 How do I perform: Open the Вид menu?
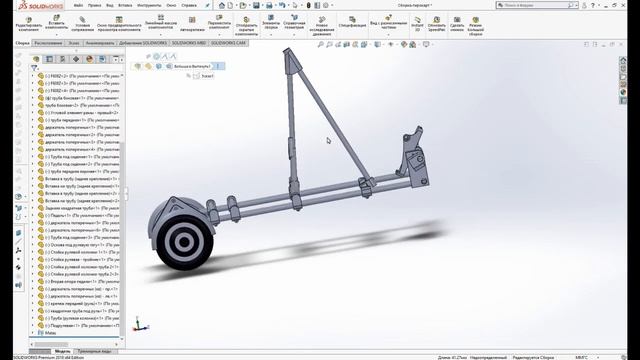(x=109, y=6)
